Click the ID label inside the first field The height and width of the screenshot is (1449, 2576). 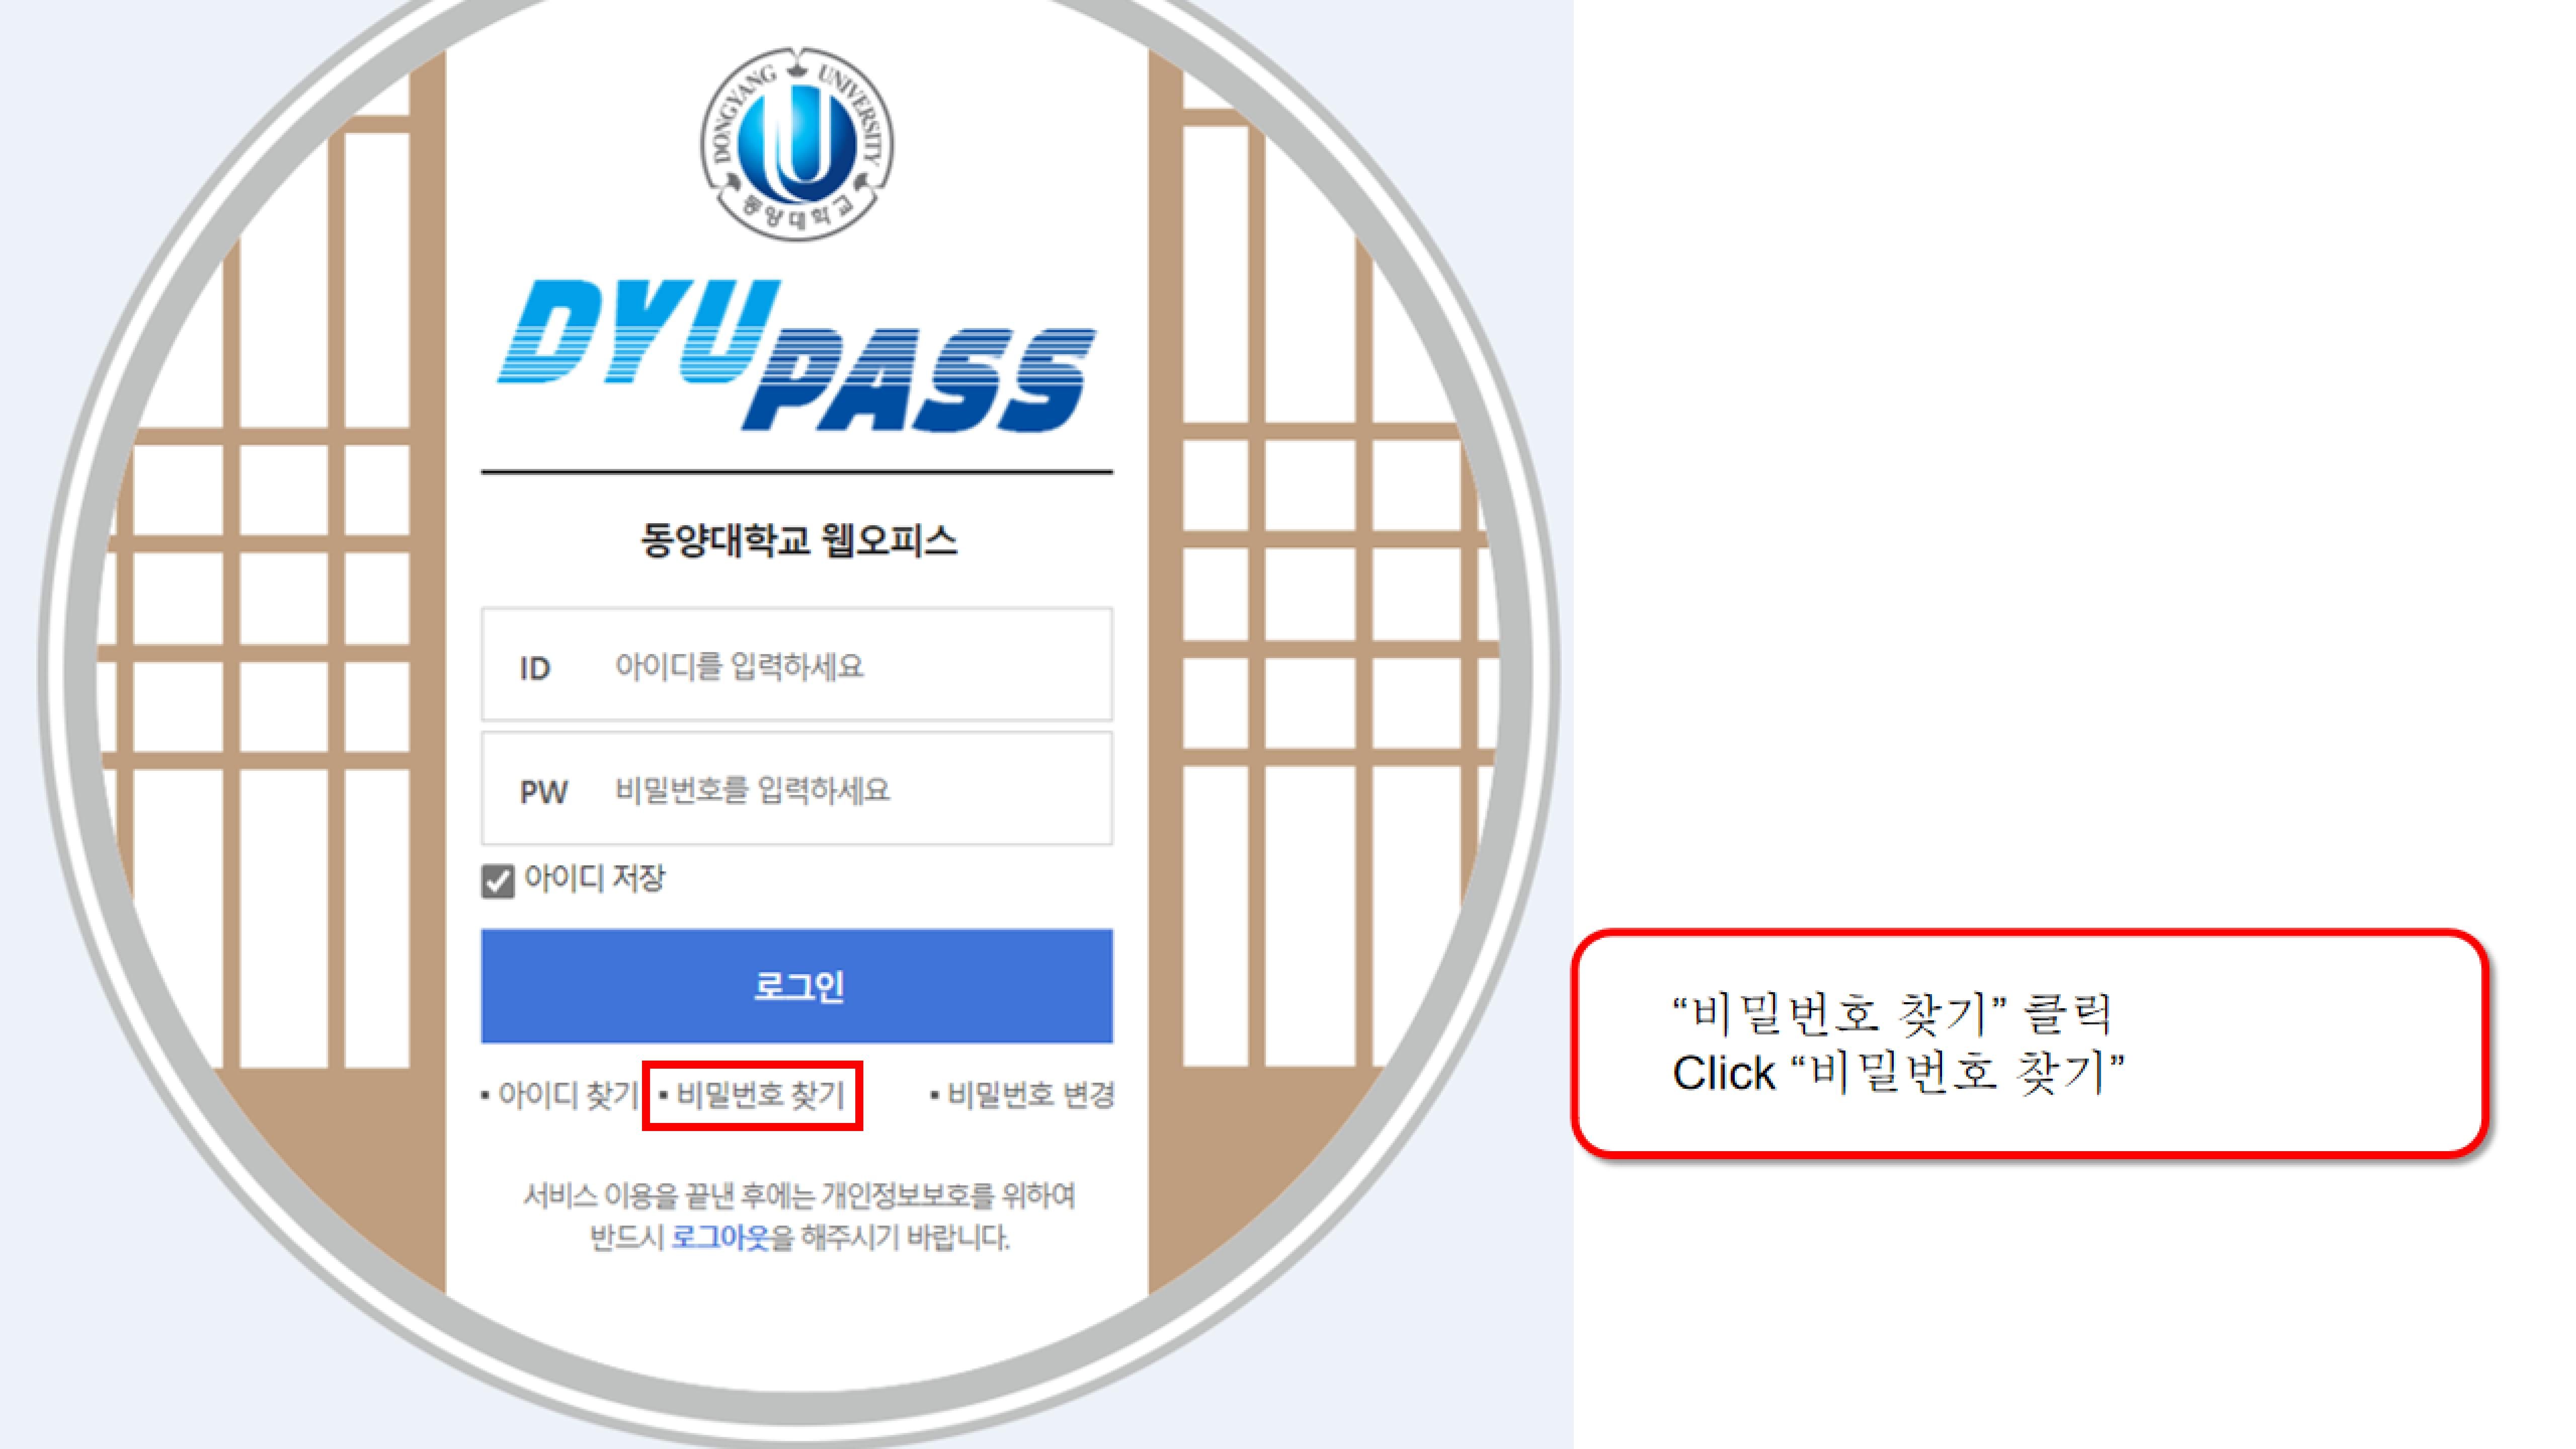tap(535, 668)
